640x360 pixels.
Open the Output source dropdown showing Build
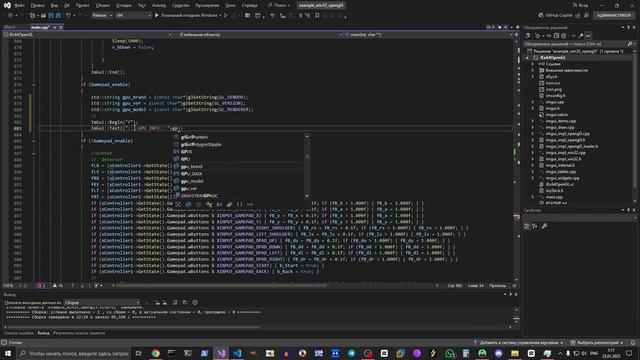tap(102, 302)
